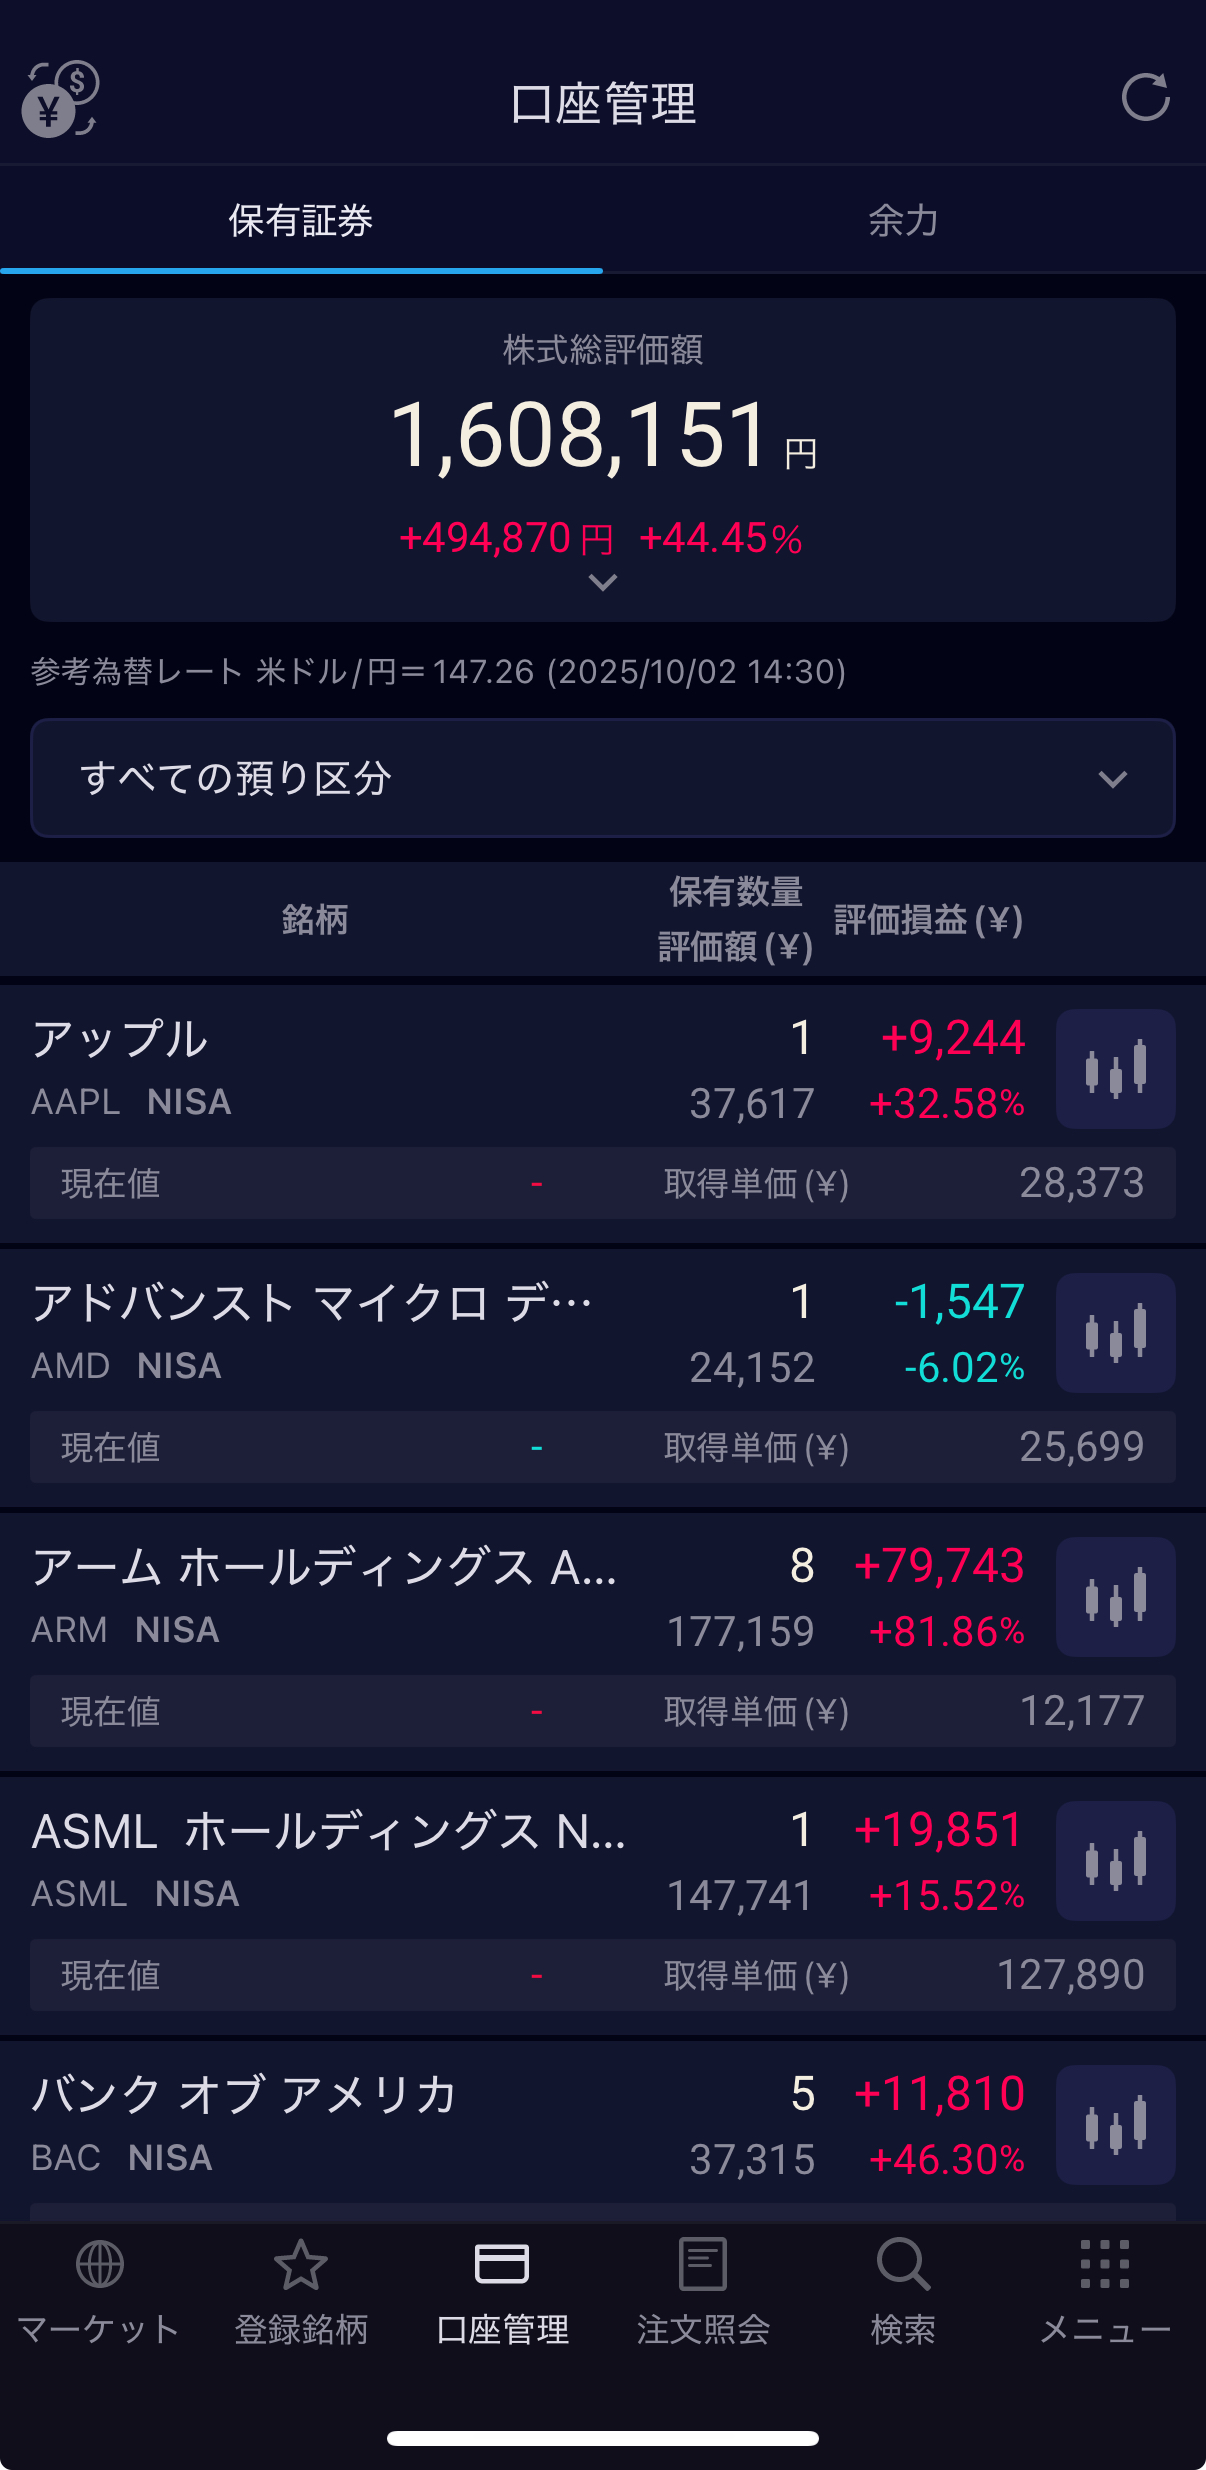1206x2470 pixels.
Task: Open the 検索 search page
Action: point(903,2292)
